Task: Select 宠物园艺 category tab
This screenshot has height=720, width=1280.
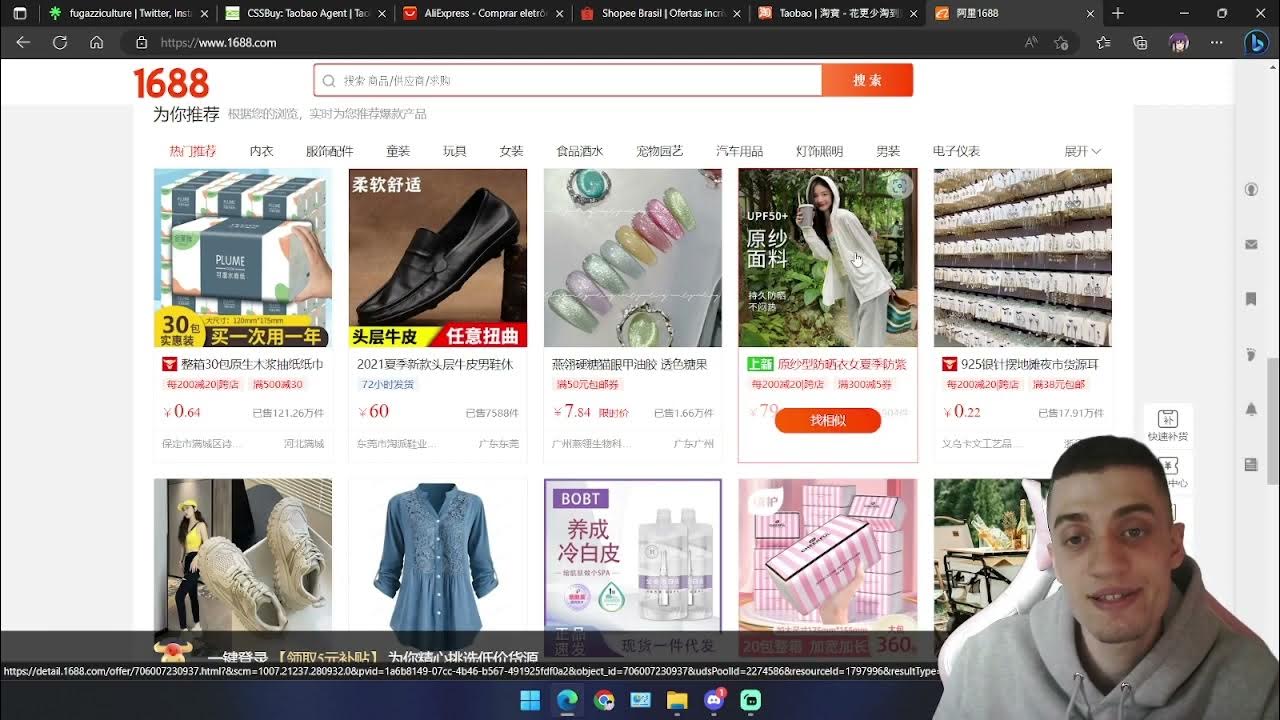Action: click(x=659, y=151)
